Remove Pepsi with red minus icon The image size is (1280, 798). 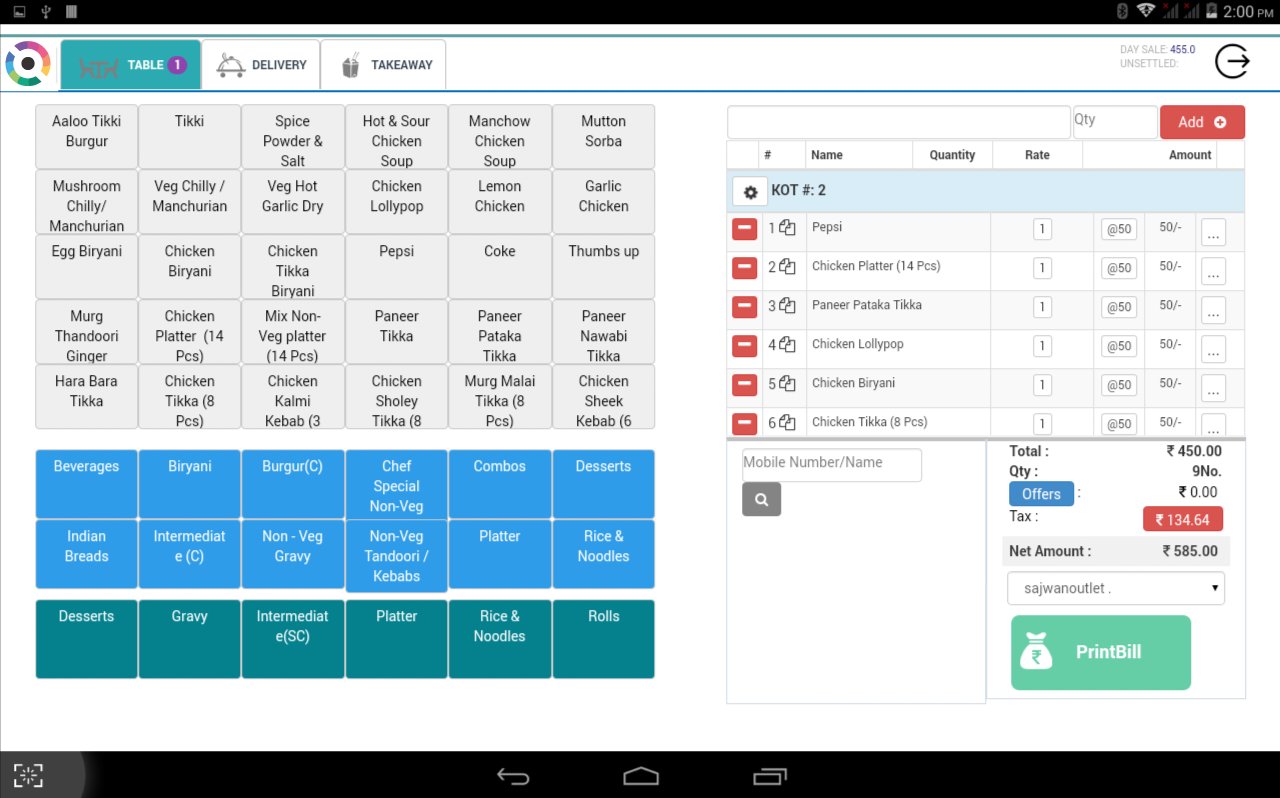[744, 229]
